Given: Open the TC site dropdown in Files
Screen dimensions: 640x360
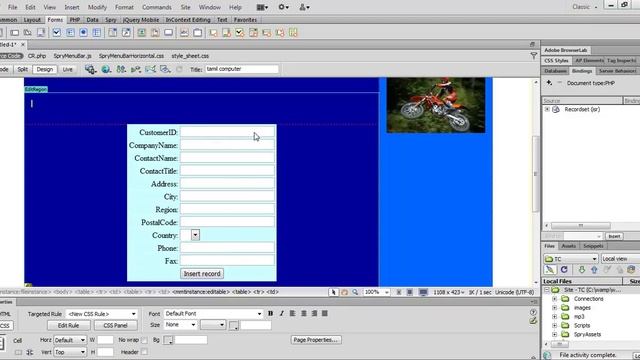Looking at the screenshot, I should (571, 259).
